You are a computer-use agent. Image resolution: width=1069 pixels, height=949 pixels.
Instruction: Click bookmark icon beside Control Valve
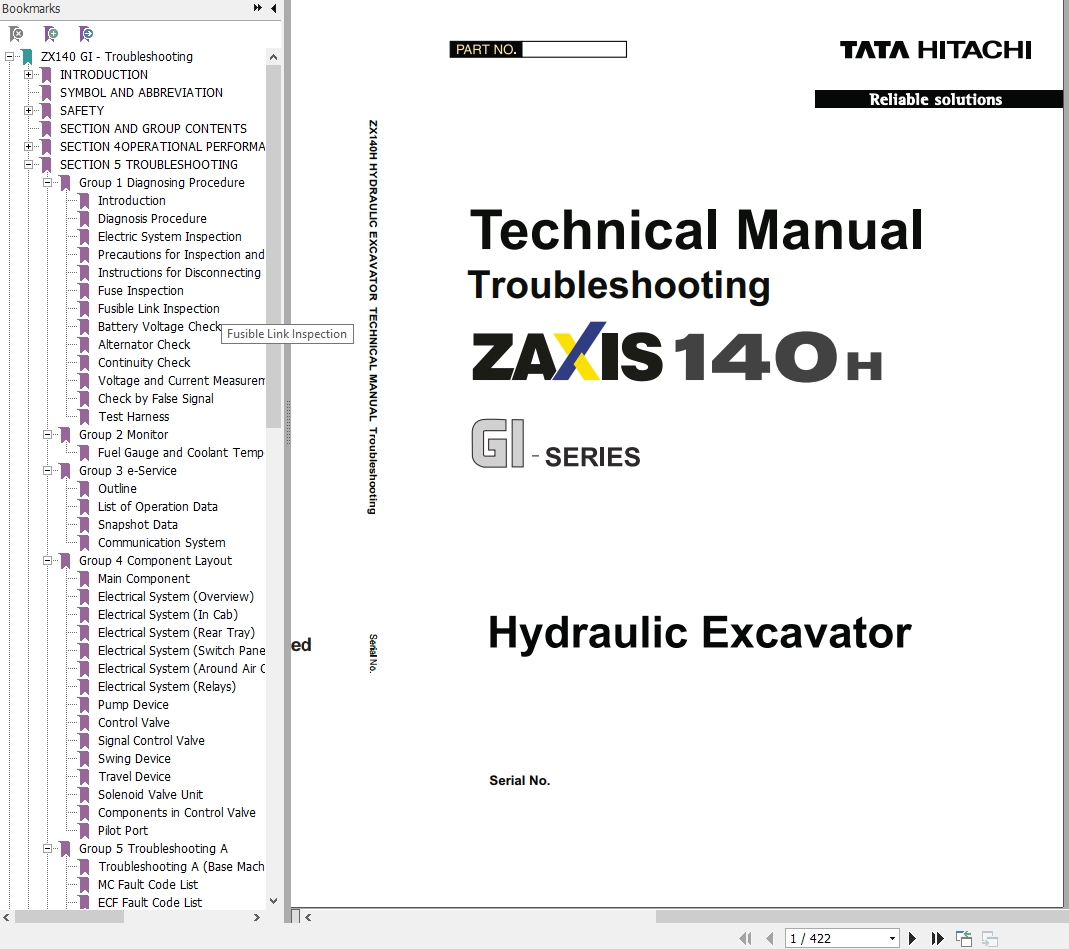click(85, 723)
